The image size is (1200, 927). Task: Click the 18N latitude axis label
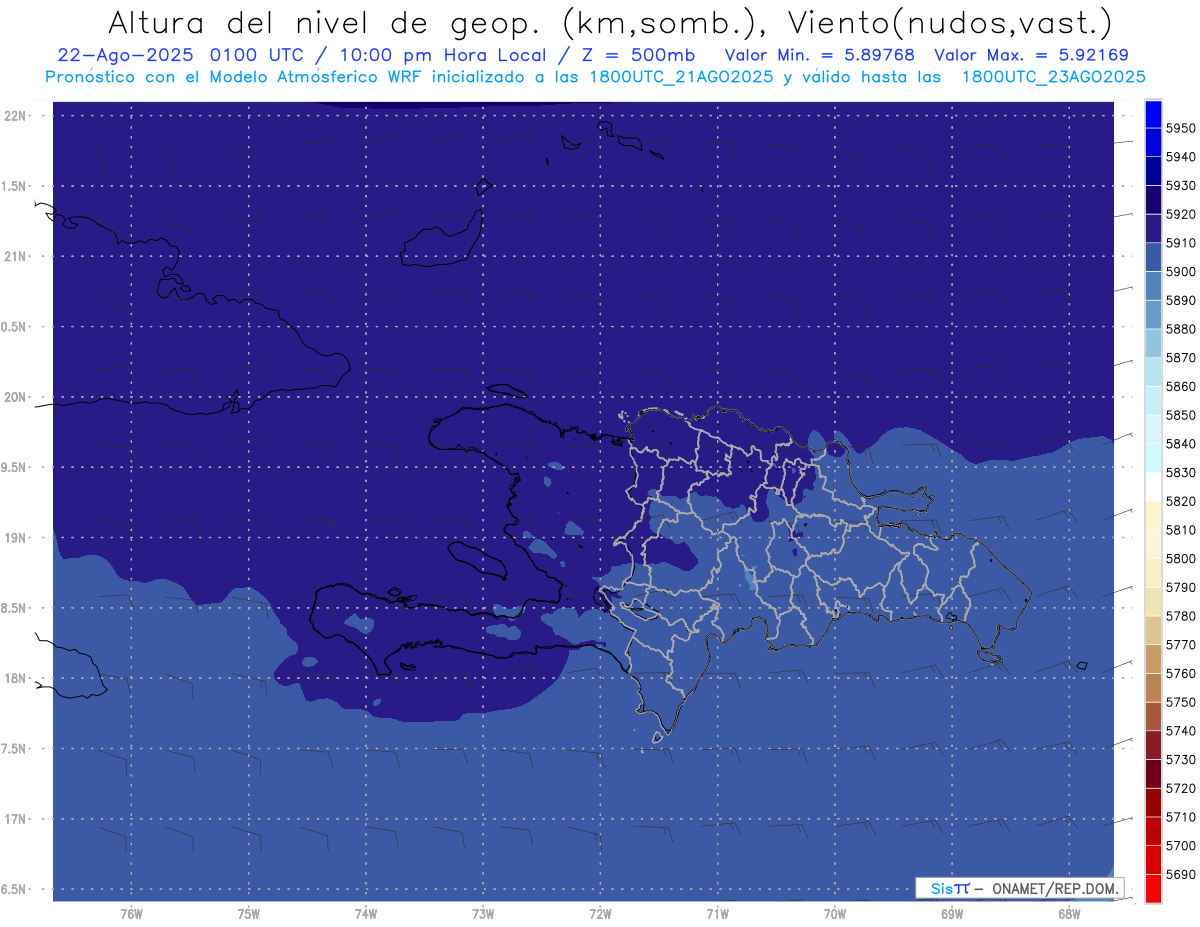15,678
